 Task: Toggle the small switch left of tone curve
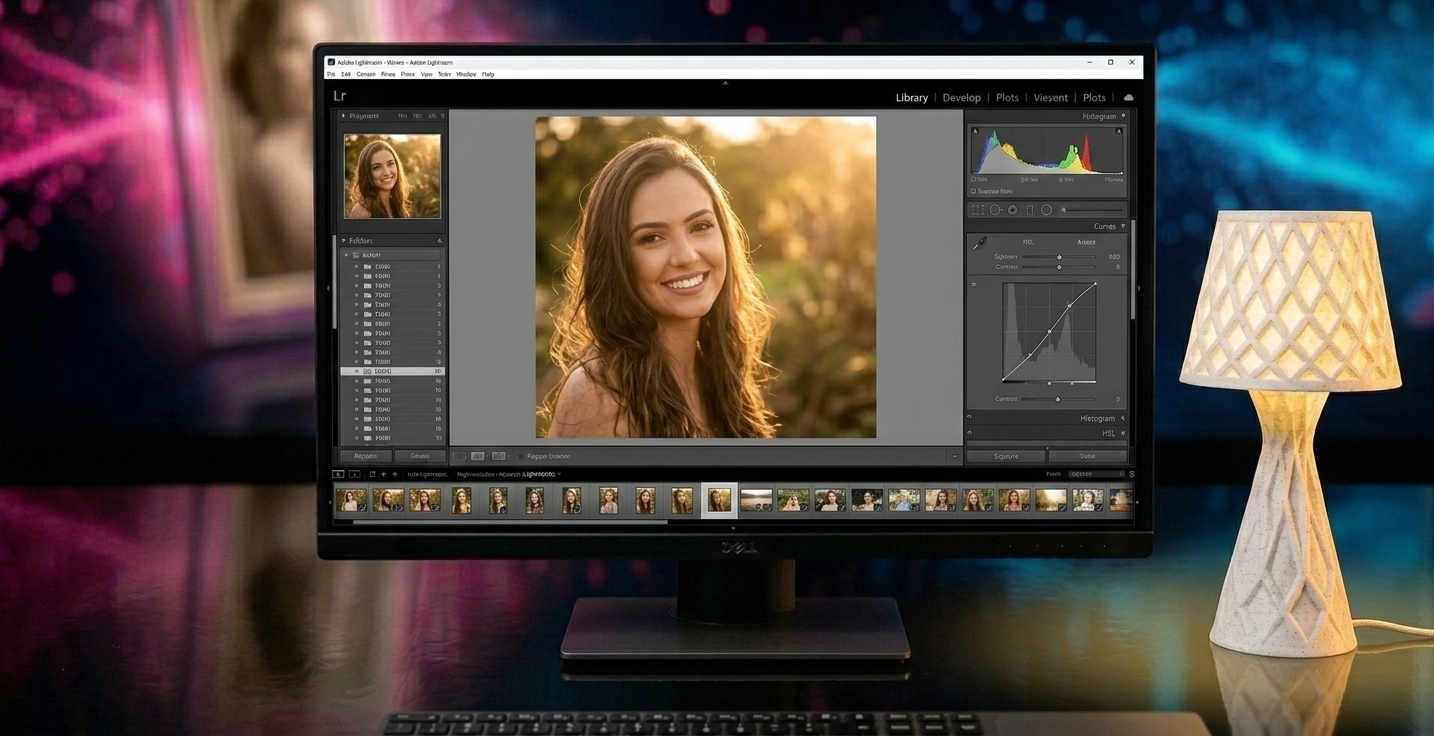[973, 285]
